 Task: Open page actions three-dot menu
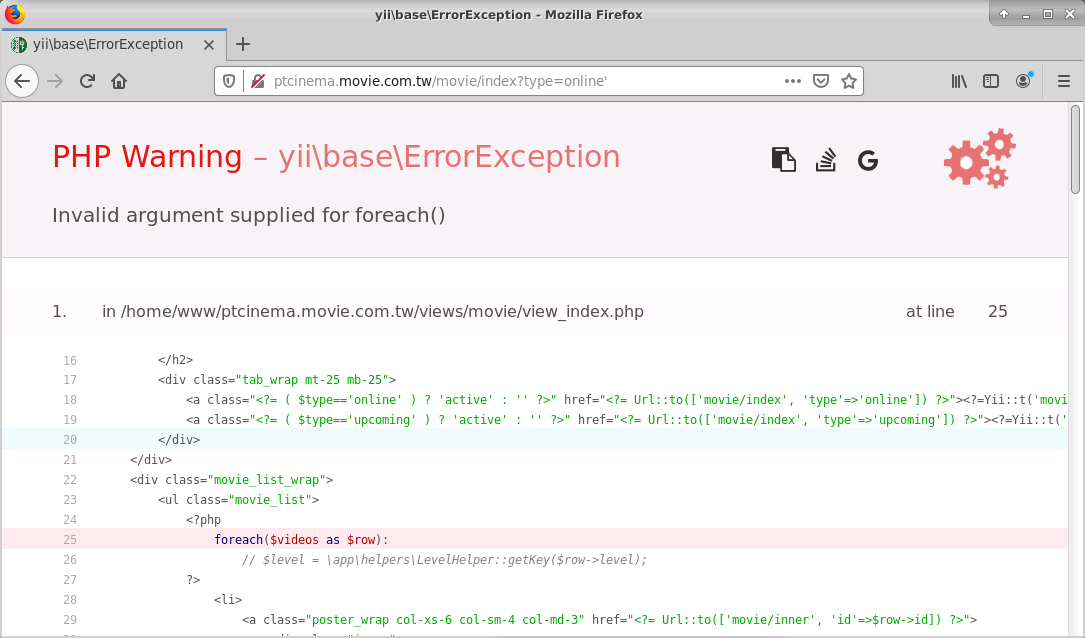[793, 81]
